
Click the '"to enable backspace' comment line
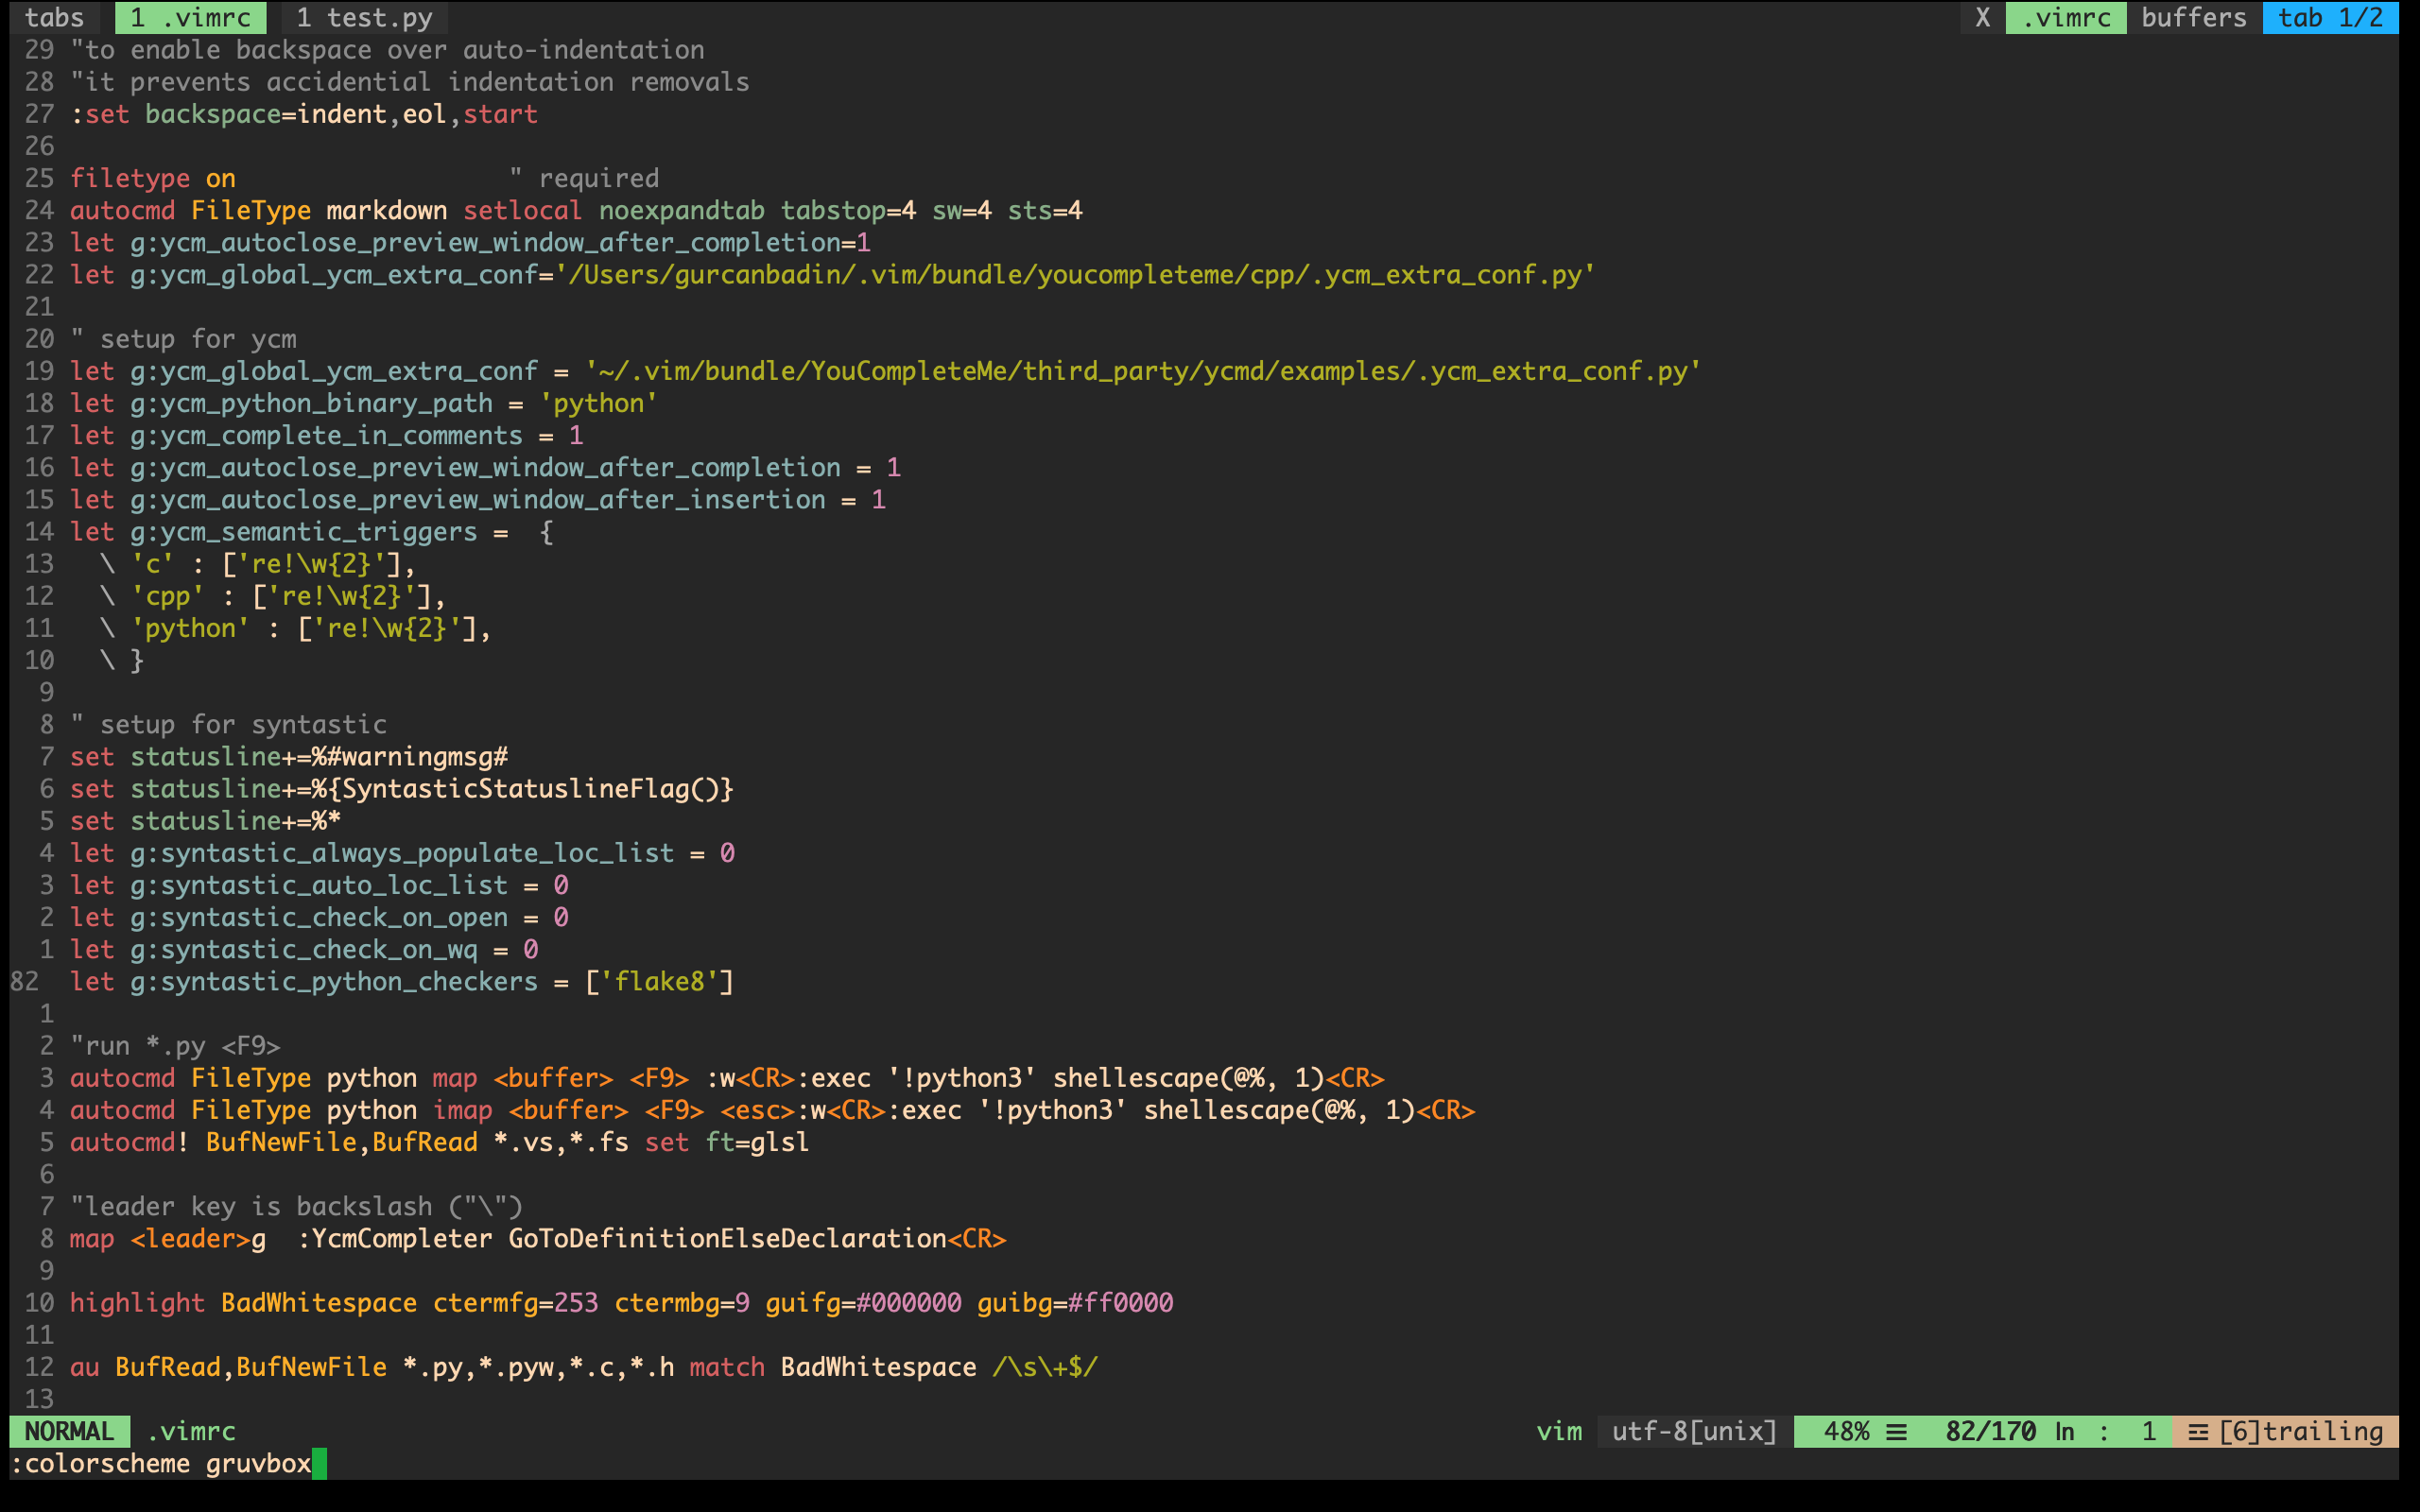tap(387, 49)
